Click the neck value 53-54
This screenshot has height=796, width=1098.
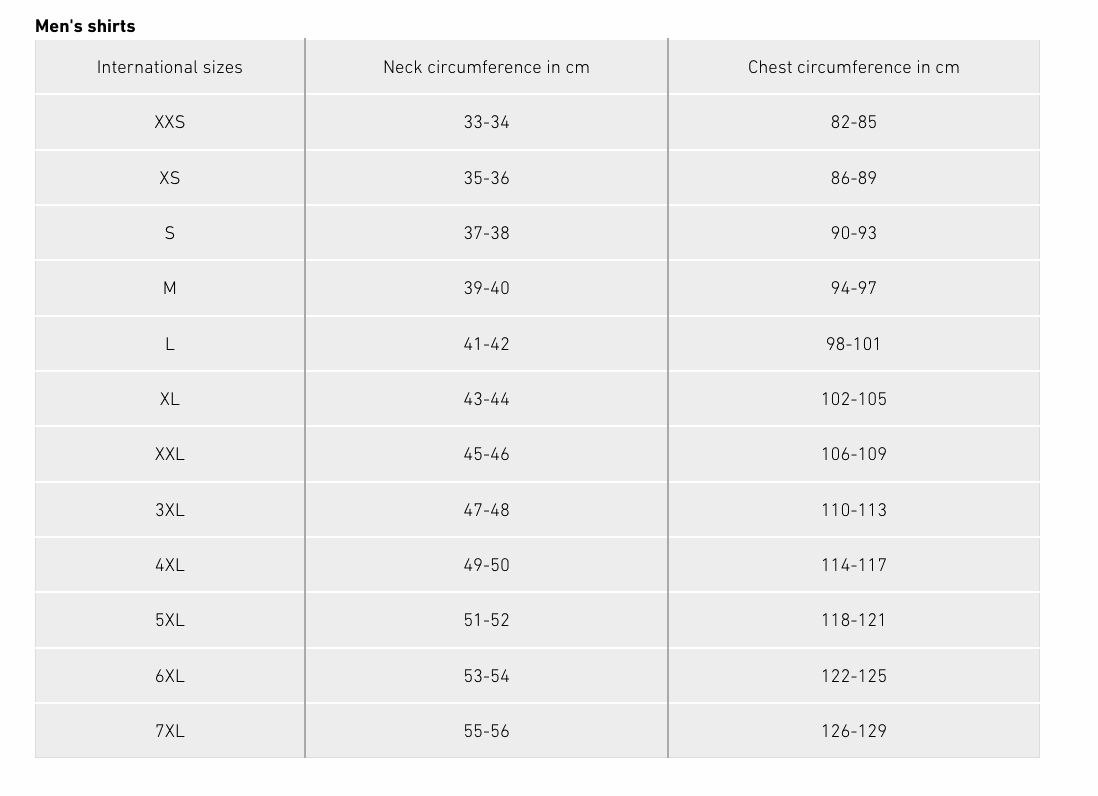click(486, 676)
